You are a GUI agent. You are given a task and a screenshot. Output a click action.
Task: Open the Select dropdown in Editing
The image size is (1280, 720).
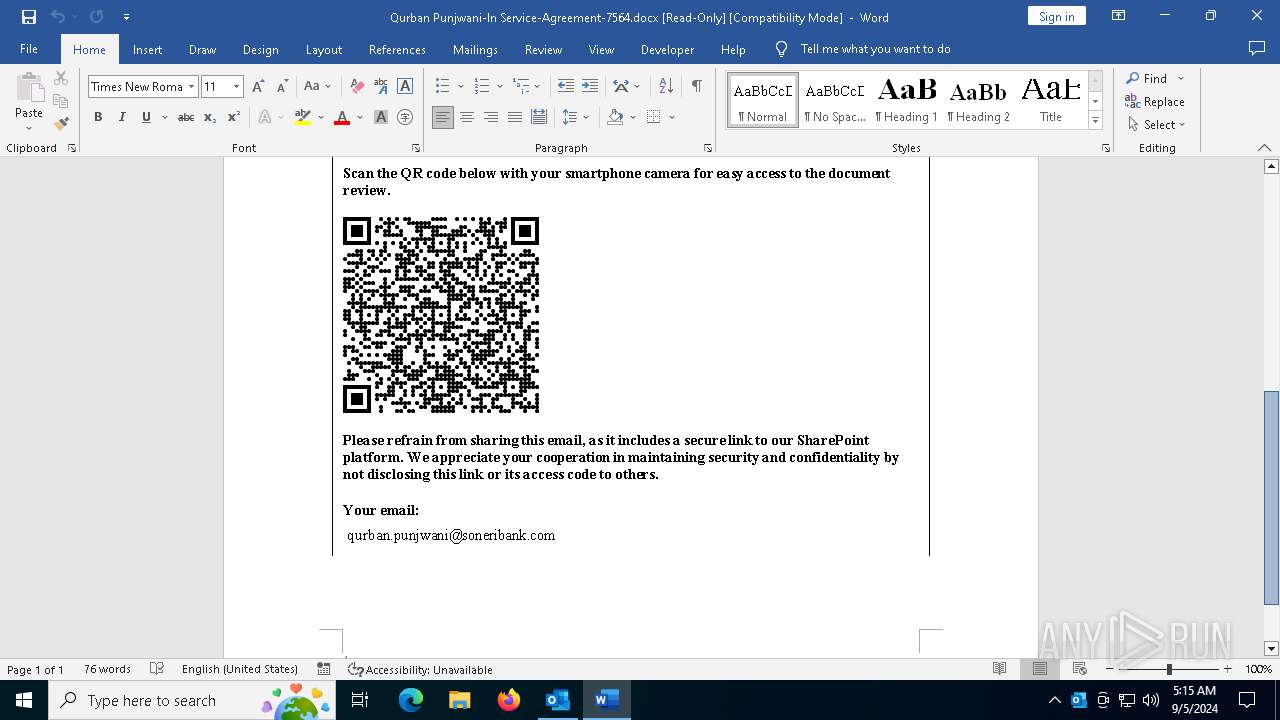[x=1156, y=125]
